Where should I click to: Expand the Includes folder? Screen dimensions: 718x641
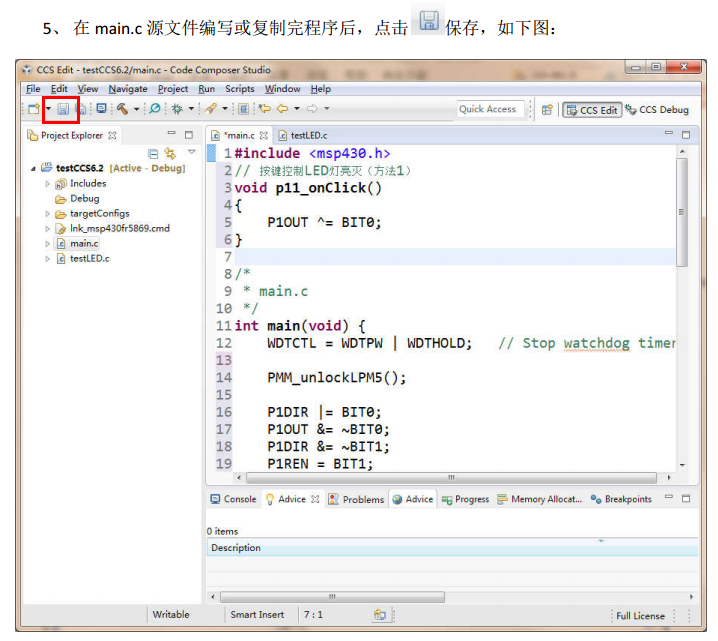[47, 184]
